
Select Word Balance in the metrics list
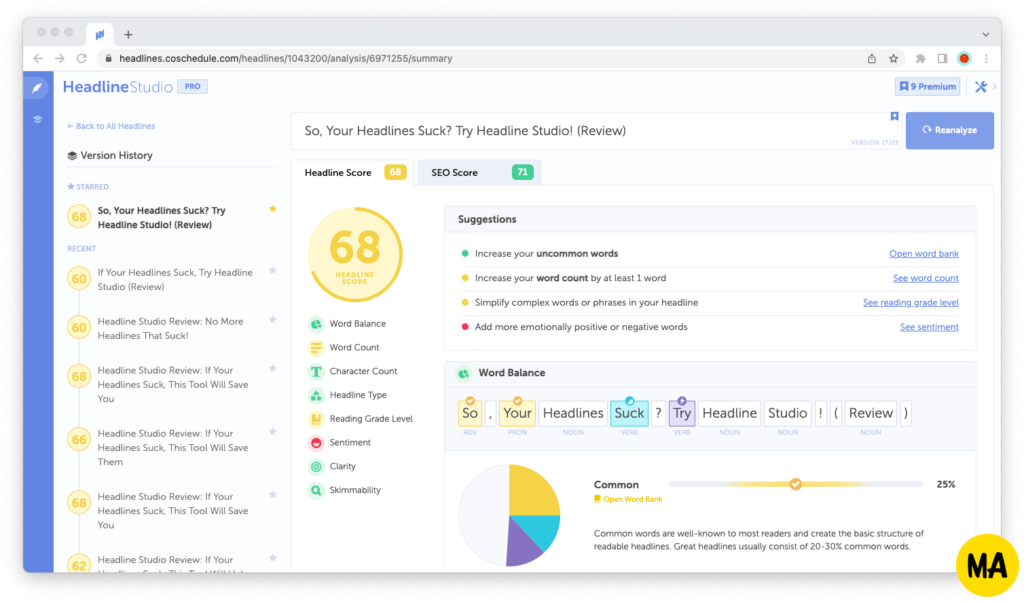pos(357,324)
